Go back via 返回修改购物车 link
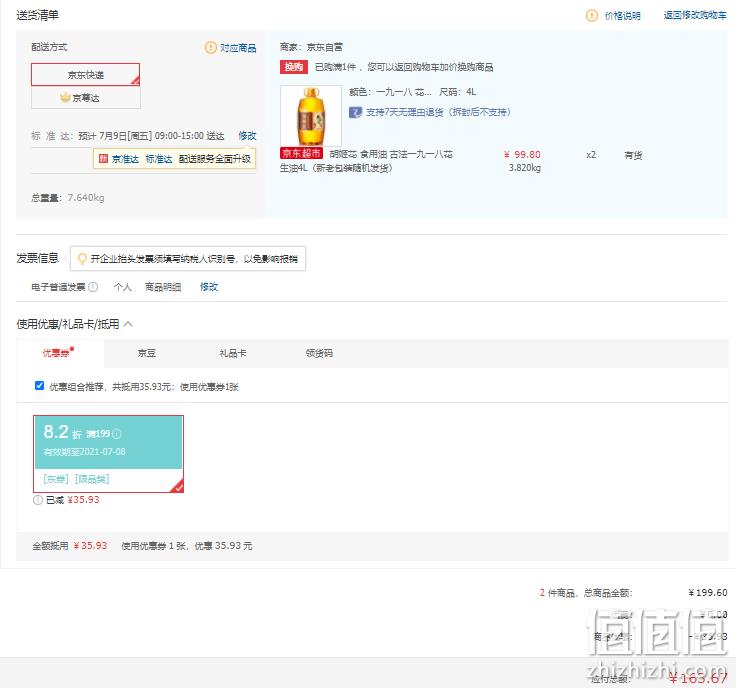 coord(695,15)
